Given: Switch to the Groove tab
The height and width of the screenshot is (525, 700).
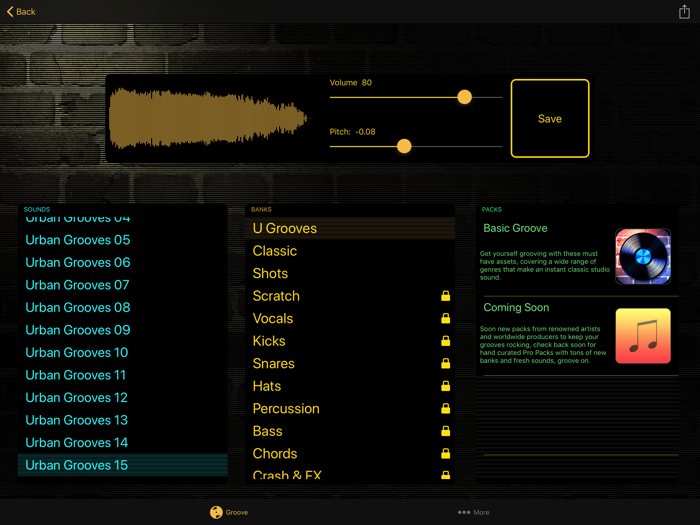Looking at the screenshot, I should click(229, 512).
